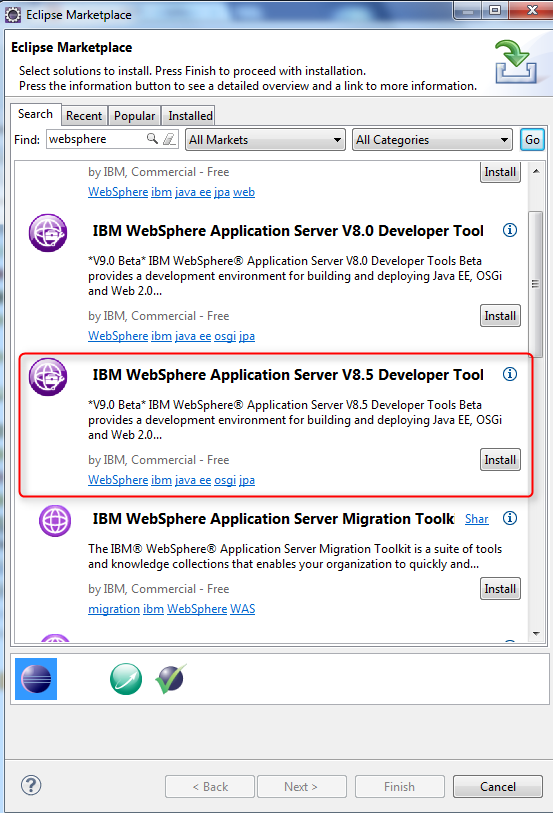Click the results scrollbar down arrow
Viewport: 553px width, 813px height.
tap(536, 634)
